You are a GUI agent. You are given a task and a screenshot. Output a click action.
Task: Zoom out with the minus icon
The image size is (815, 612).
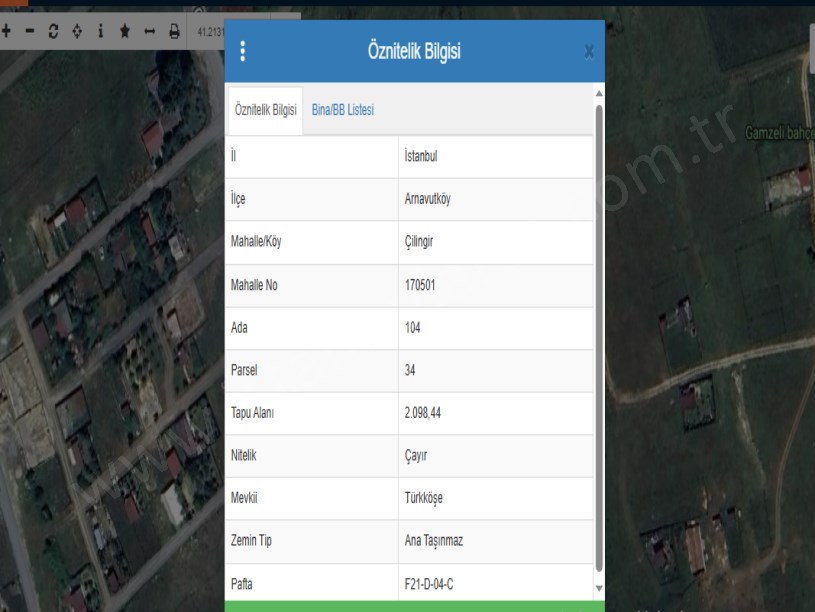[x=29, y=31]
